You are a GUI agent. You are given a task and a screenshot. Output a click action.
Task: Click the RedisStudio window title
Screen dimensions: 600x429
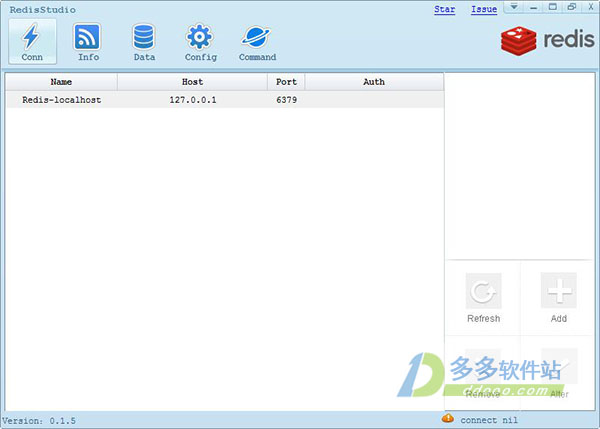click(x=42, y=10)
